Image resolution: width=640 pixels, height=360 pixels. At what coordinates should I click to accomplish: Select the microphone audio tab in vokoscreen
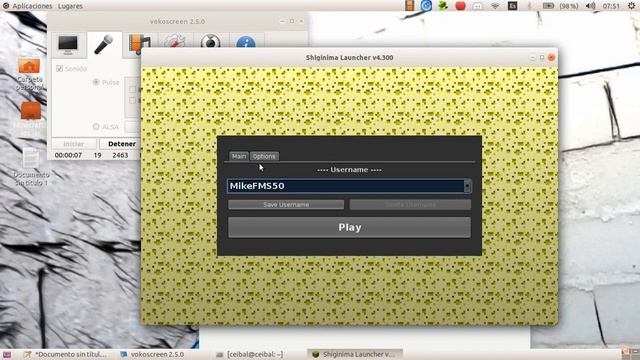(104, 44)
